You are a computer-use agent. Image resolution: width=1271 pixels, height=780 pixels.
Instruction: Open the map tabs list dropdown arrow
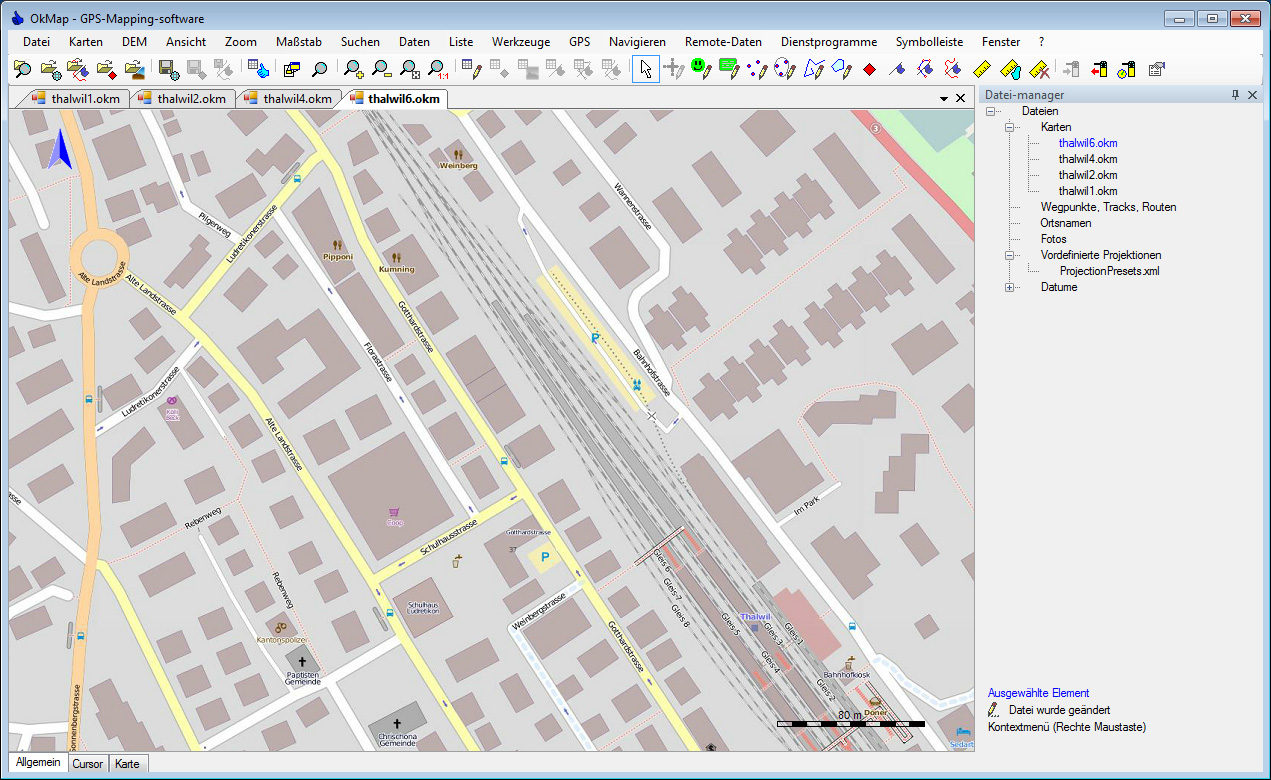point(944,98)
